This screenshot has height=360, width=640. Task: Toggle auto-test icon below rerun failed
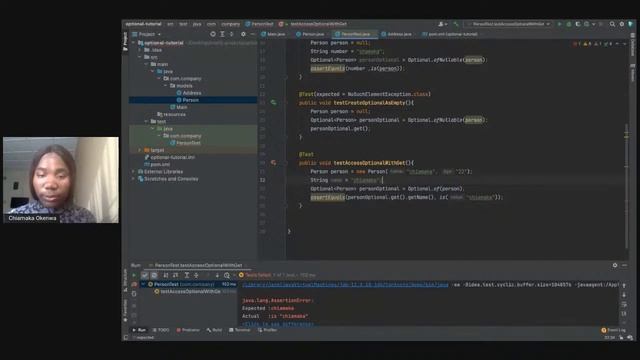(x=134, y=294)
